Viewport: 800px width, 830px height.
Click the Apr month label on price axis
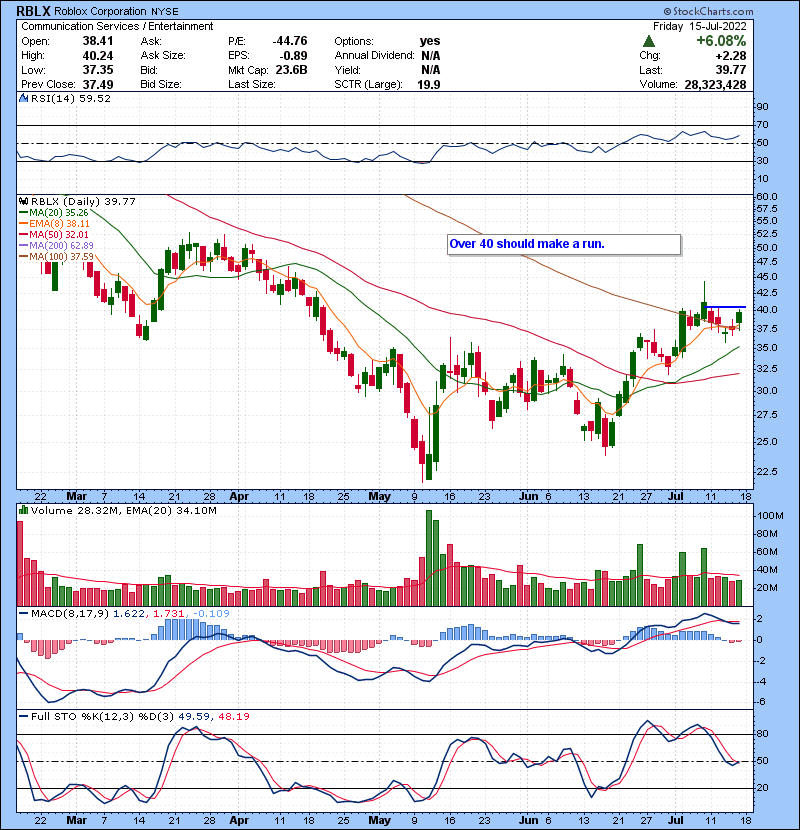[237, 495]
